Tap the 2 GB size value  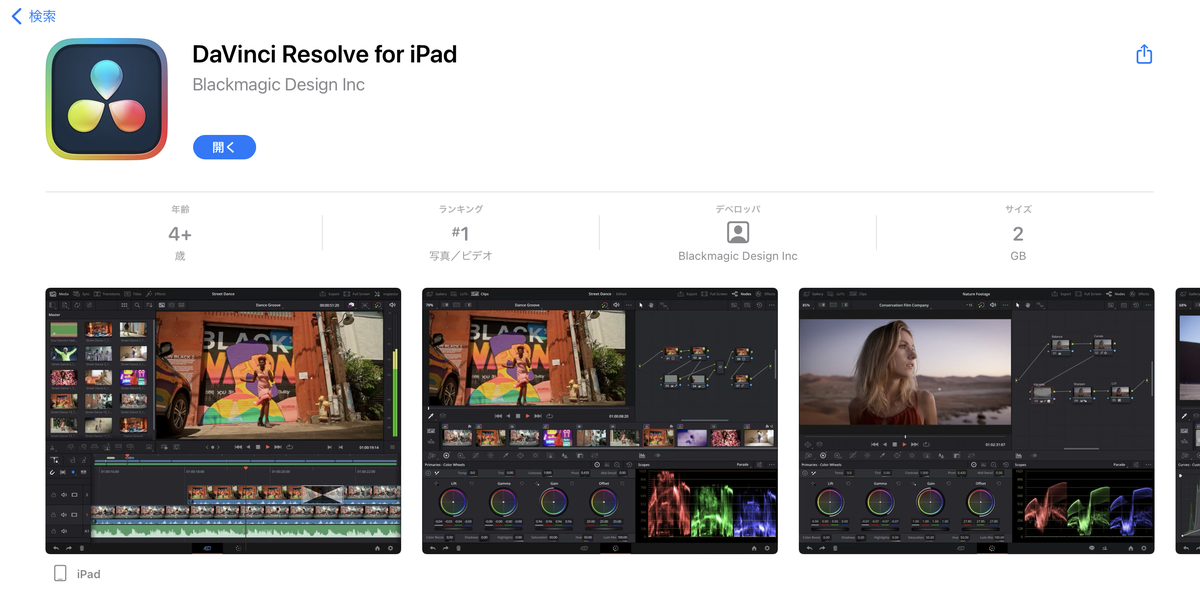1018,234
